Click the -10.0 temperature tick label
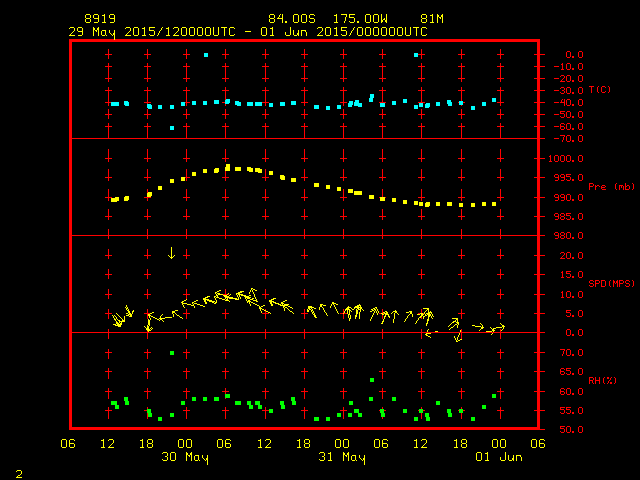Screen dimensions: 640x480 pos(569,67)
